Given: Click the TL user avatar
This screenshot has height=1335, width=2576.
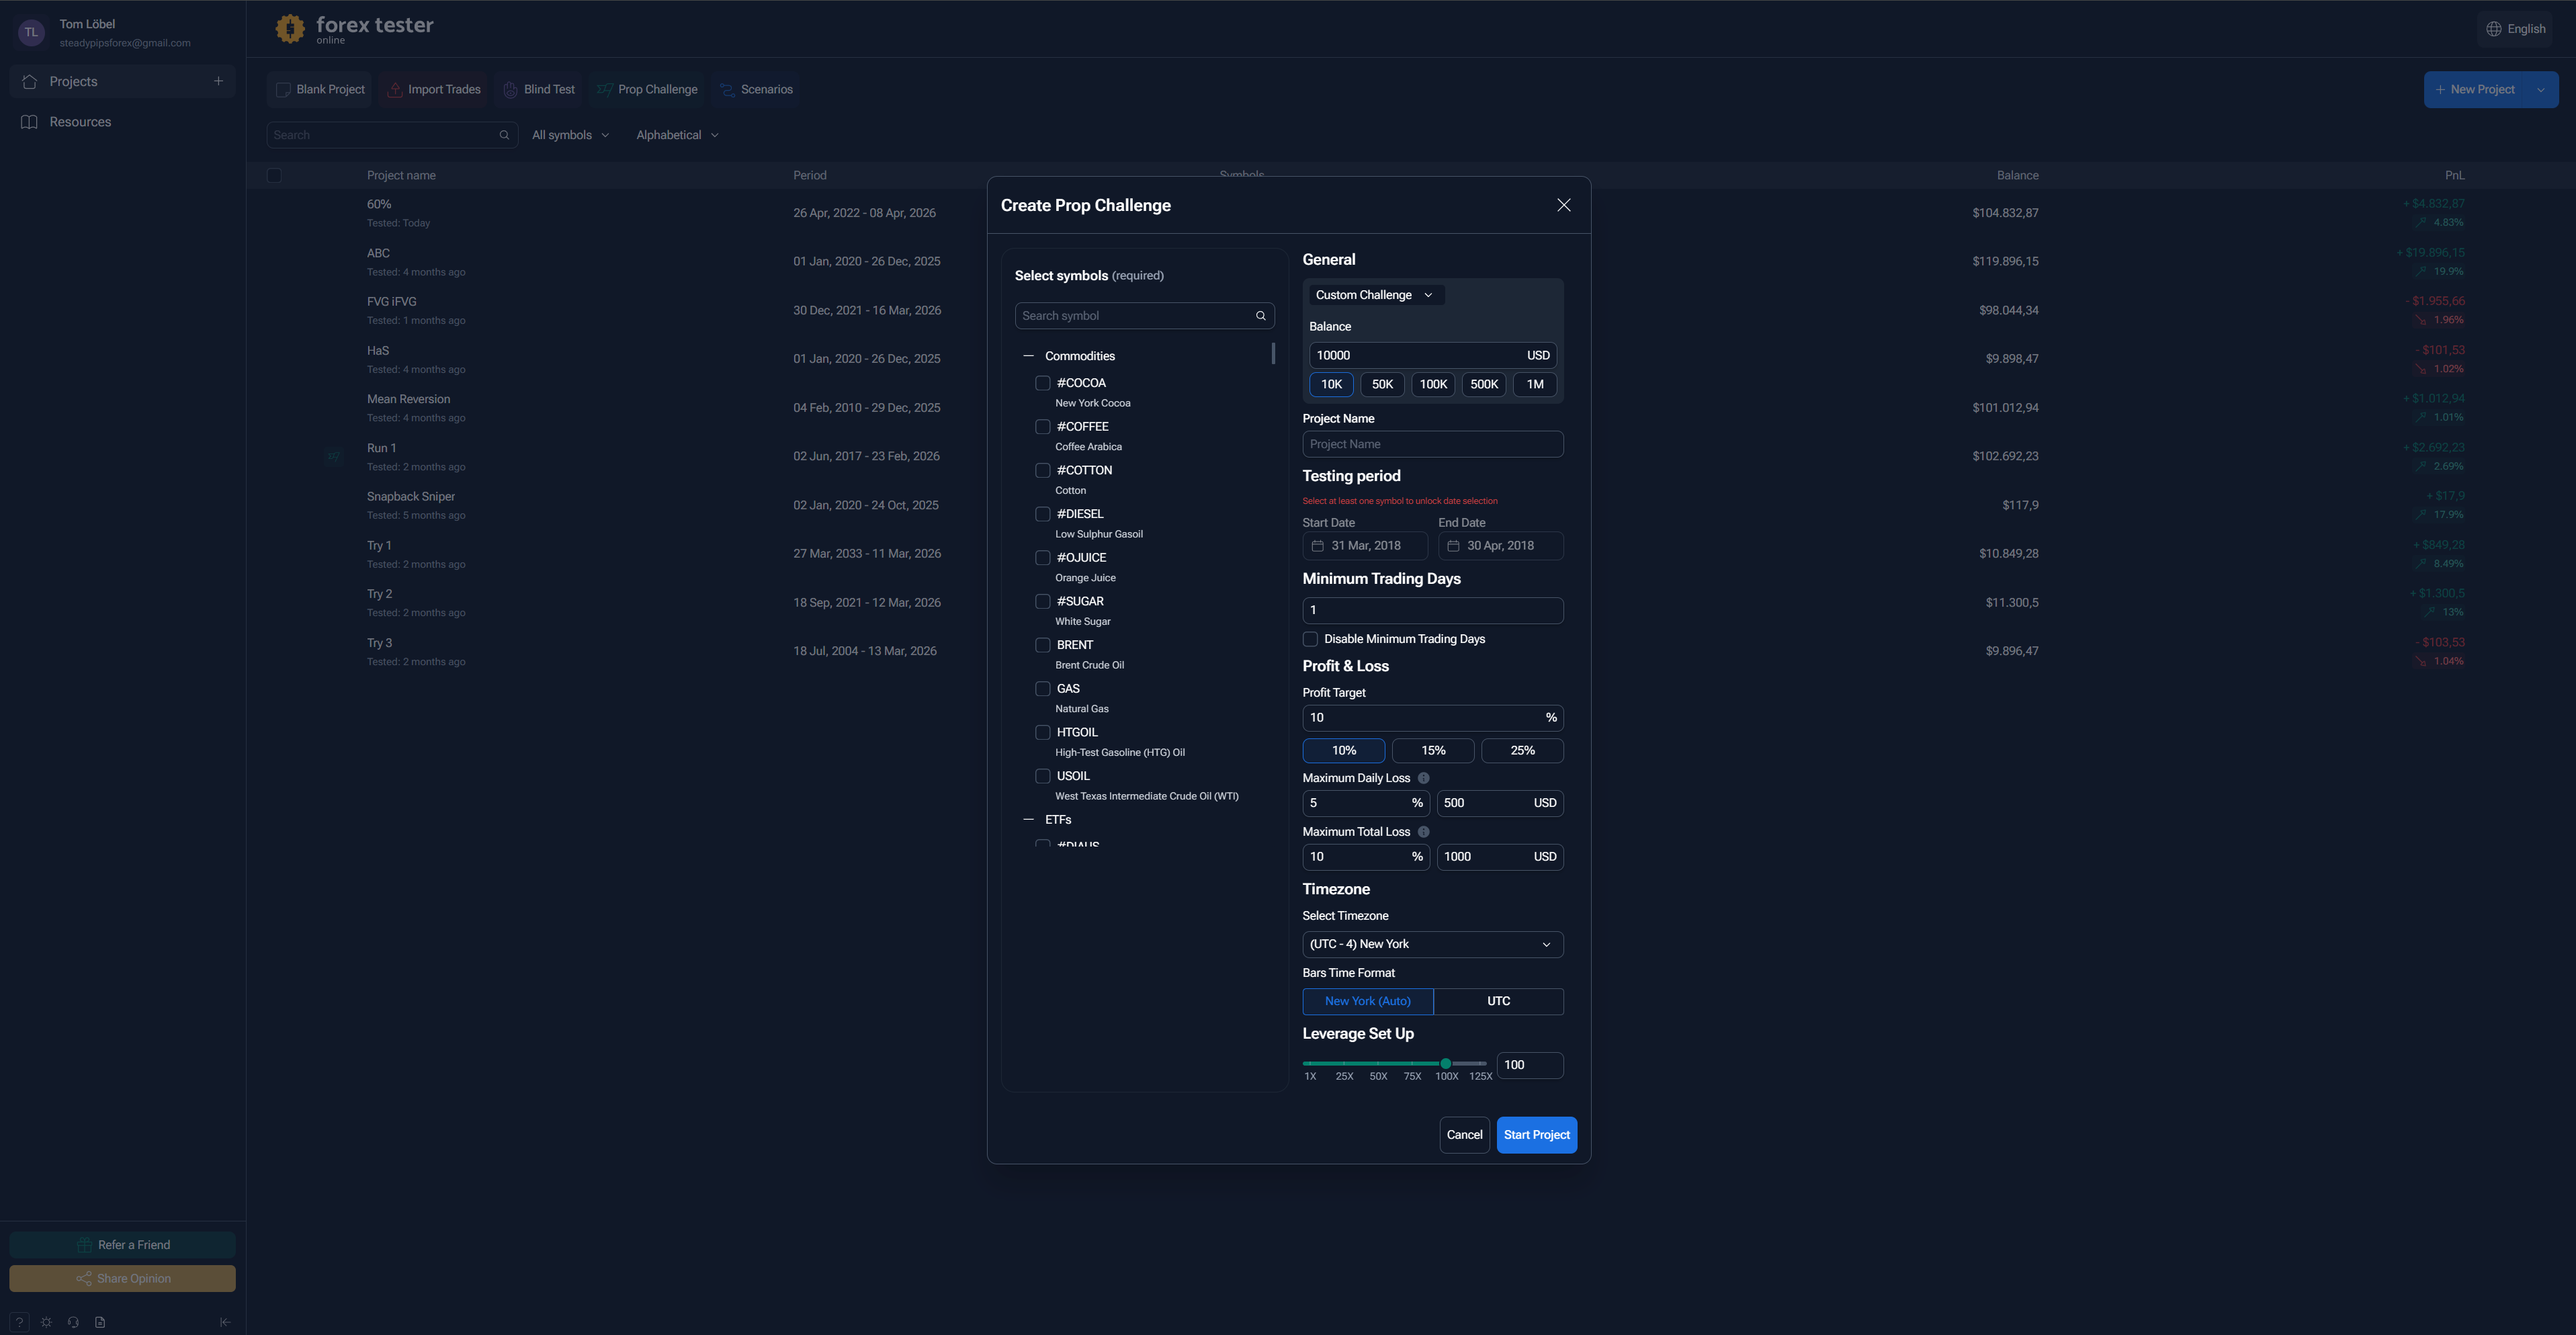Looking at the screenshot, I should [32, 32].
